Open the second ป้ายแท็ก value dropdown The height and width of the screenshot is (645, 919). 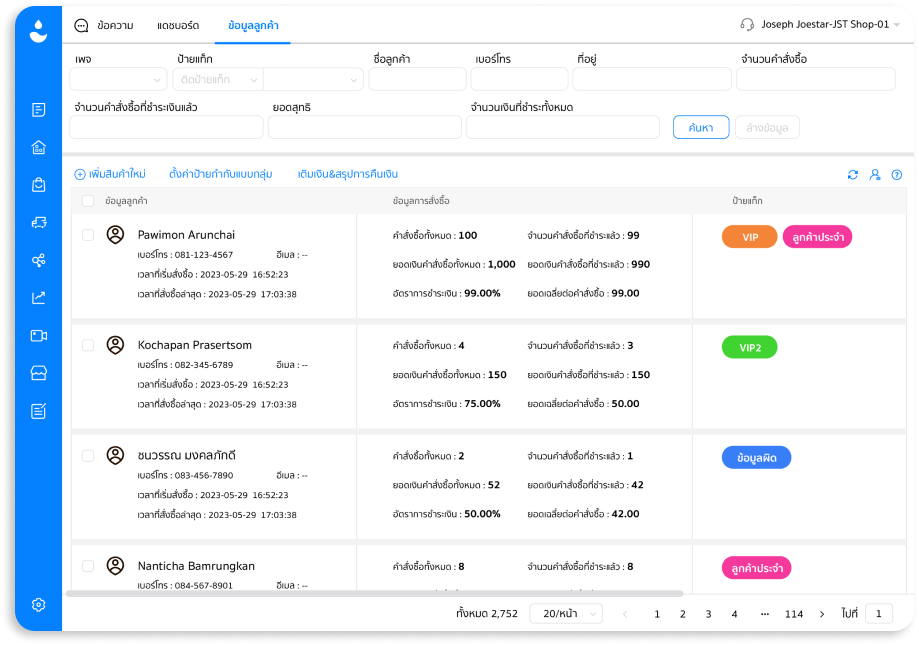coord(313,79)
